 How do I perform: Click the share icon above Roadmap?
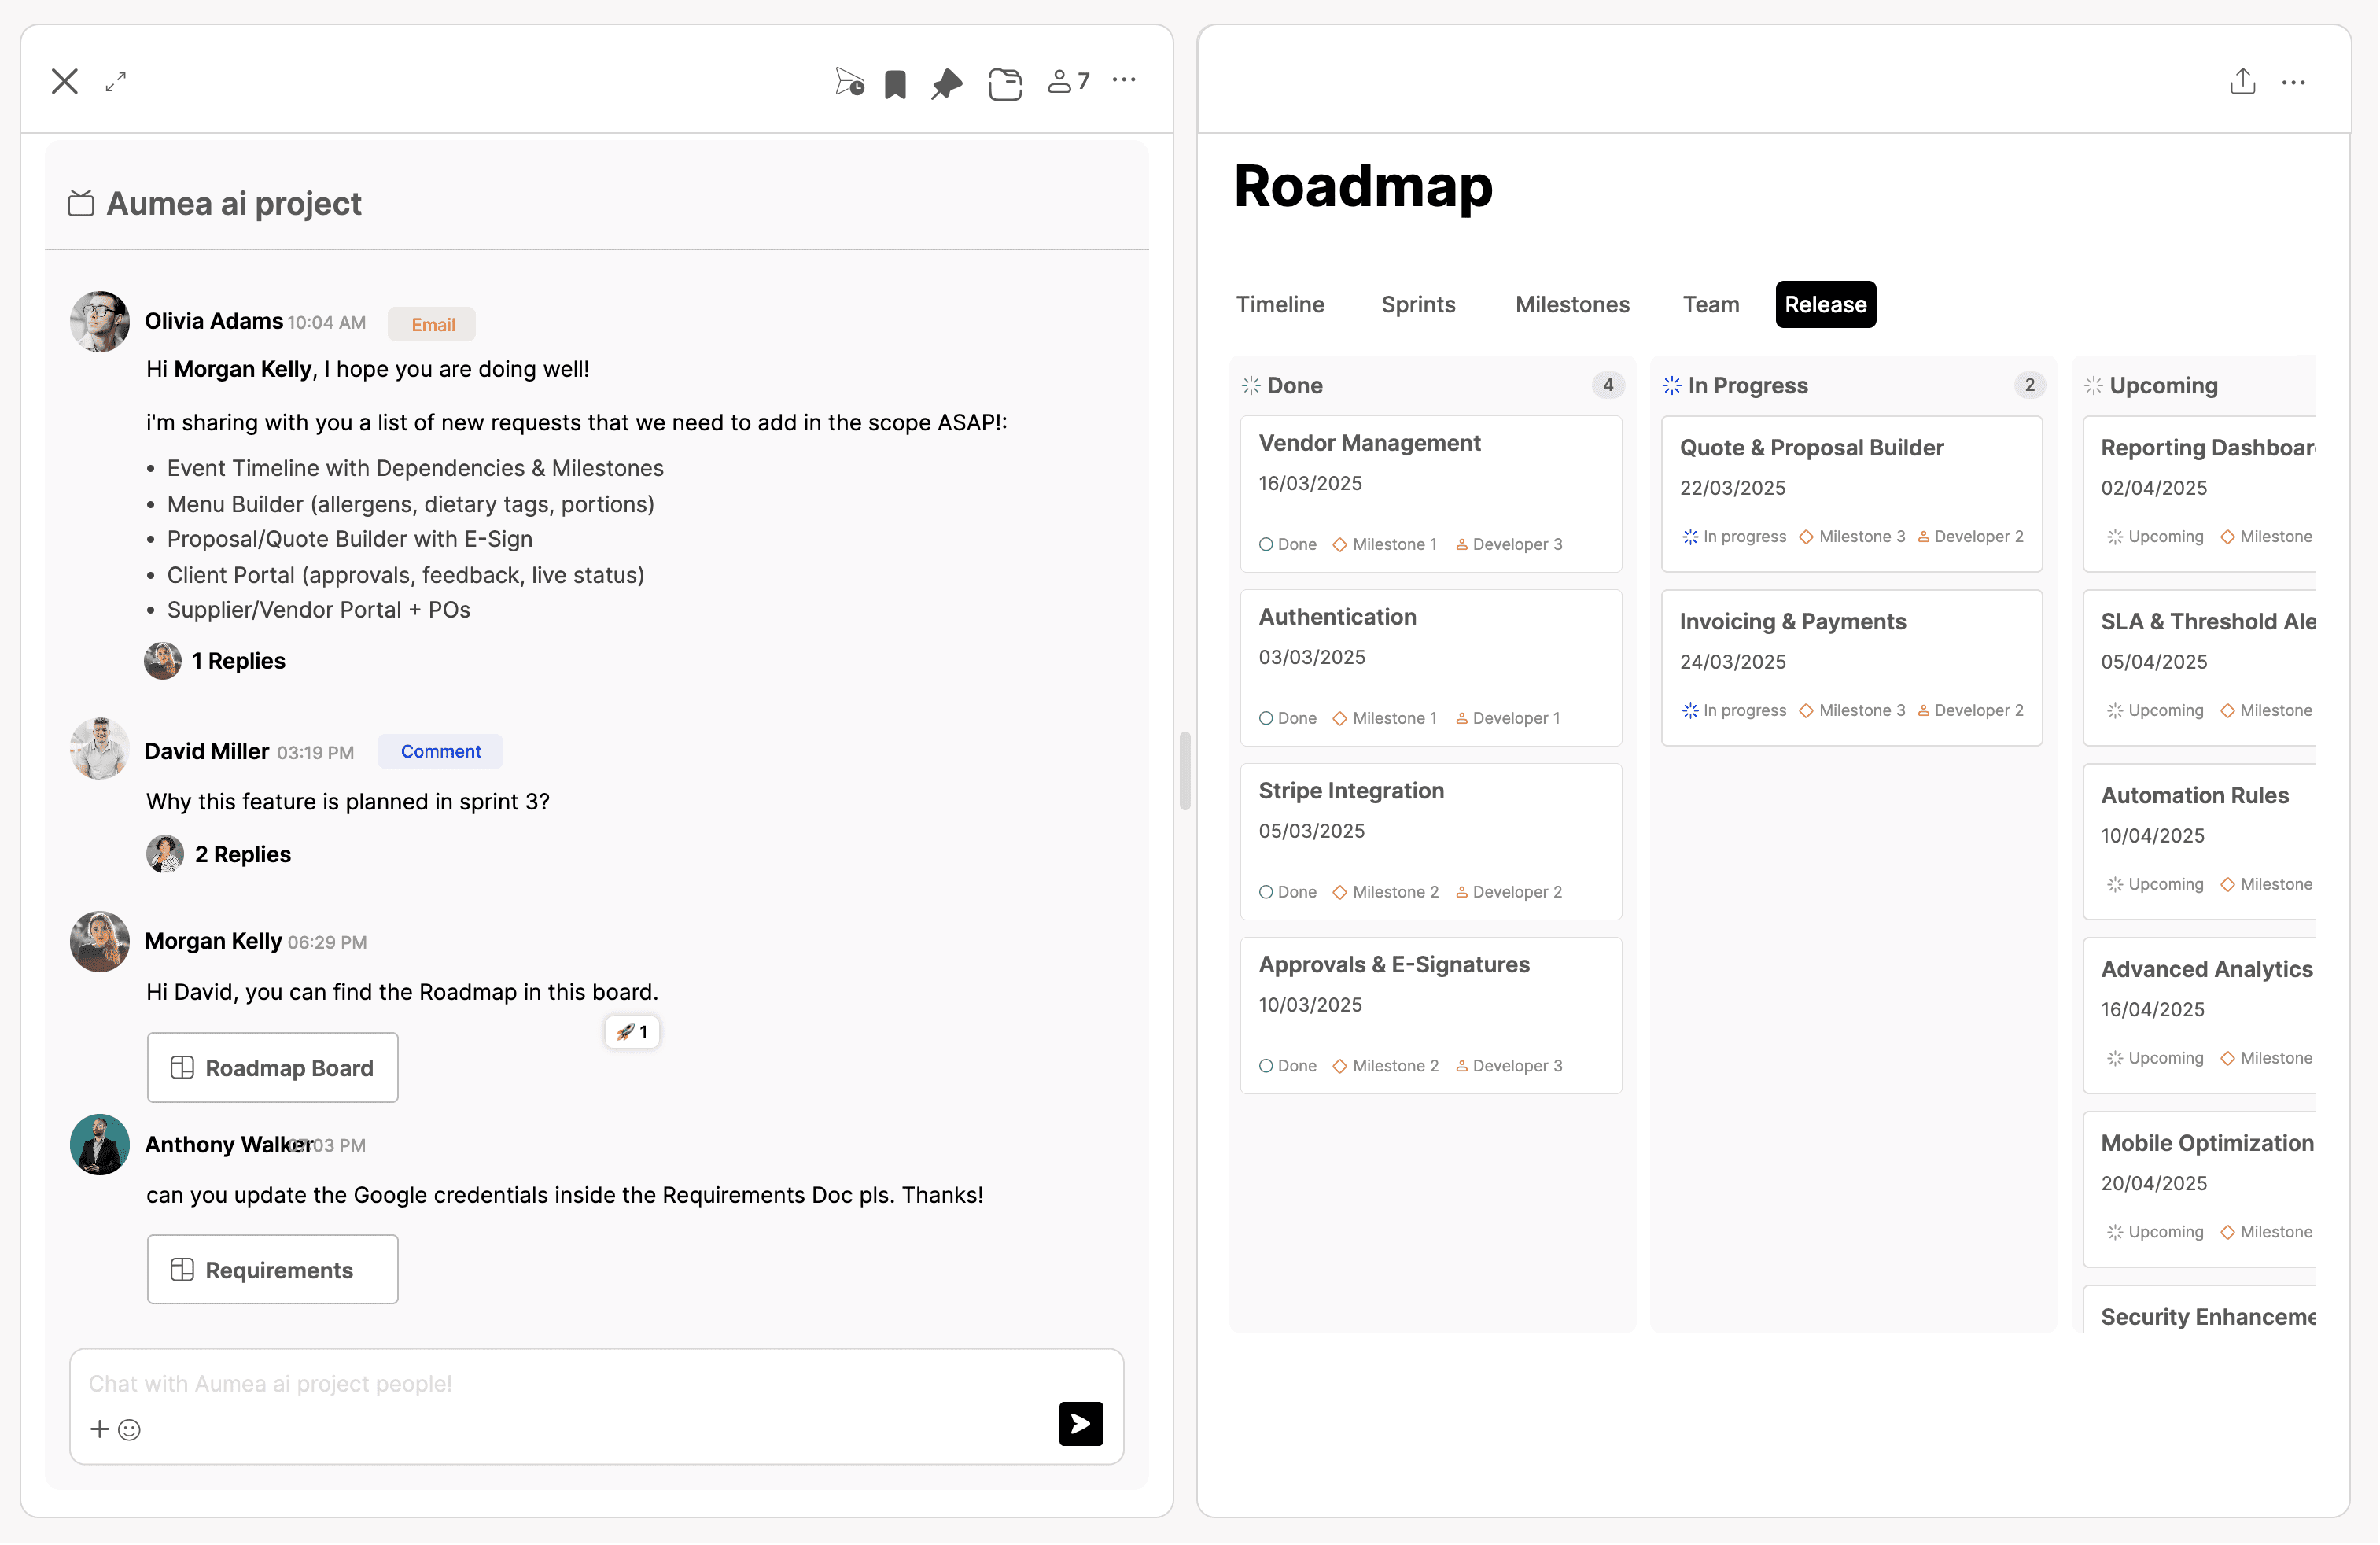pos(2242,82)
